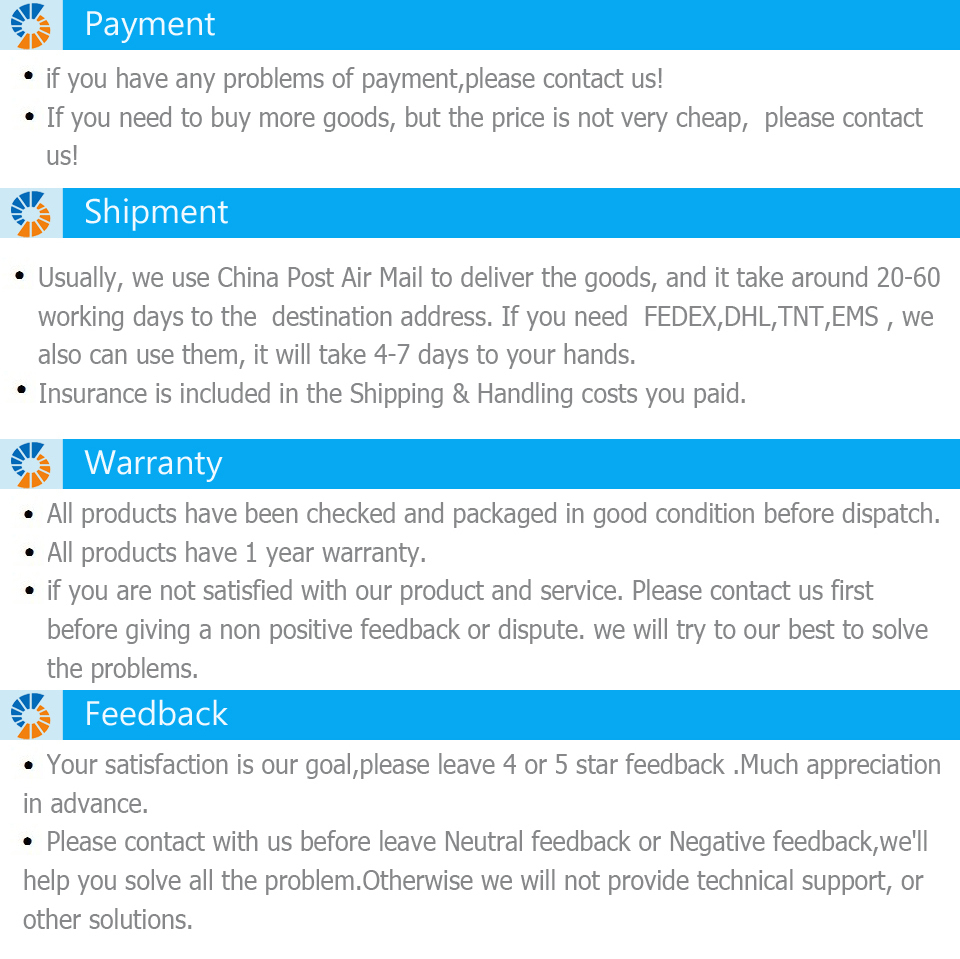Click the pinwheel logo beside Feedback
Viewport: 960px width, 959px height.
tap(30, 714)
